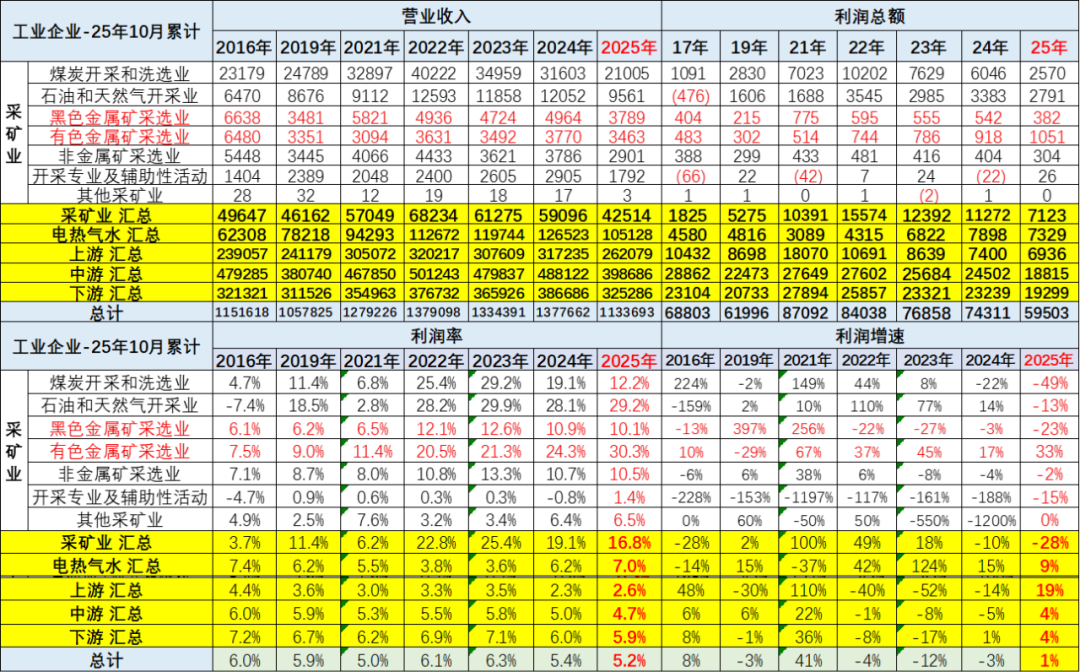Select the 上游 汇总 row label
1080x672 pixels.
[106, 252]
